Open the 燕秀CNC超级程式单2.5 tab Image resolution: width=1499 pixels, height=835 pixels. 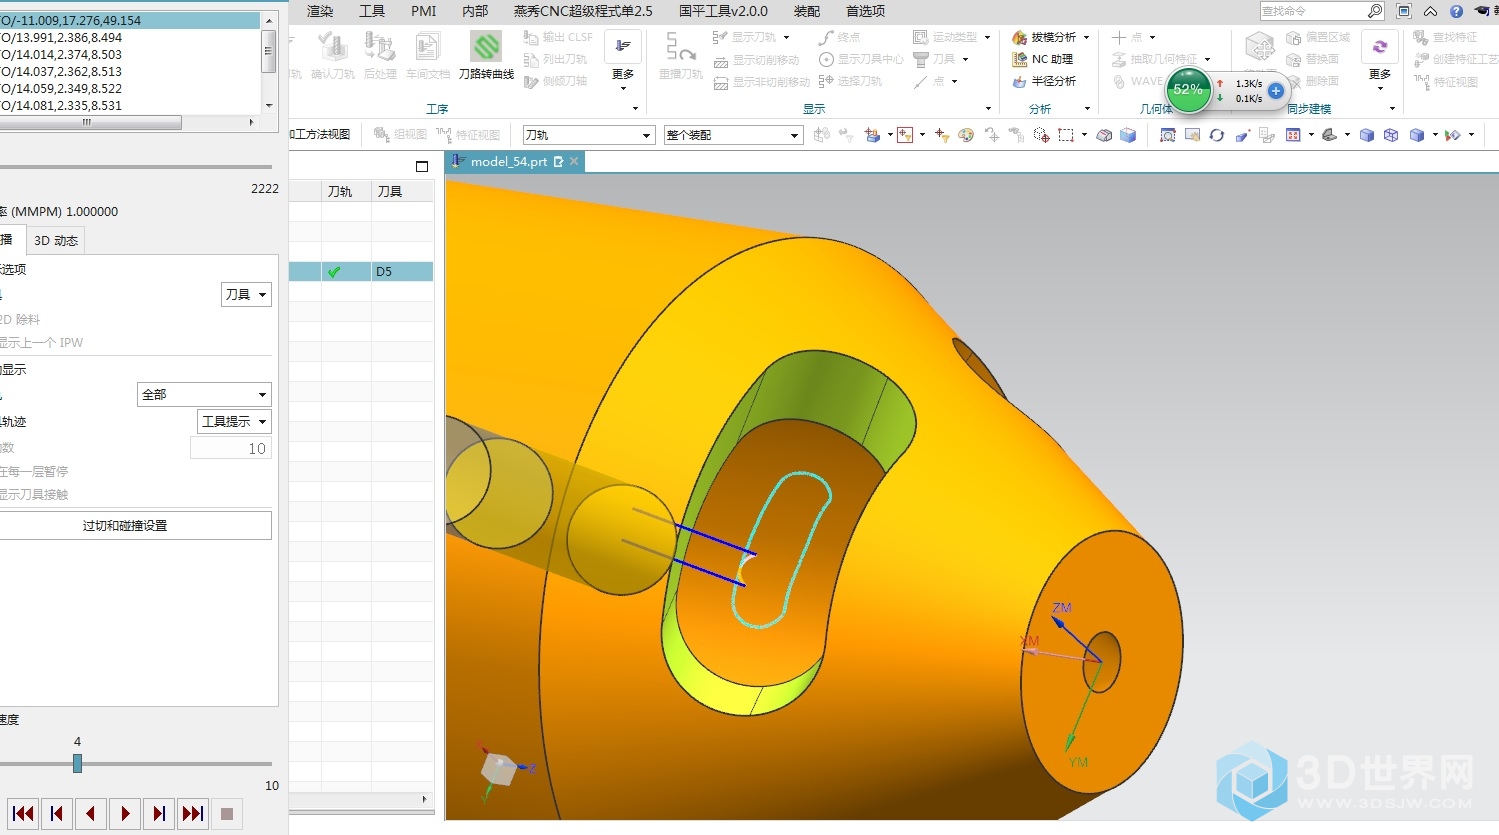(x=583, y=11)
